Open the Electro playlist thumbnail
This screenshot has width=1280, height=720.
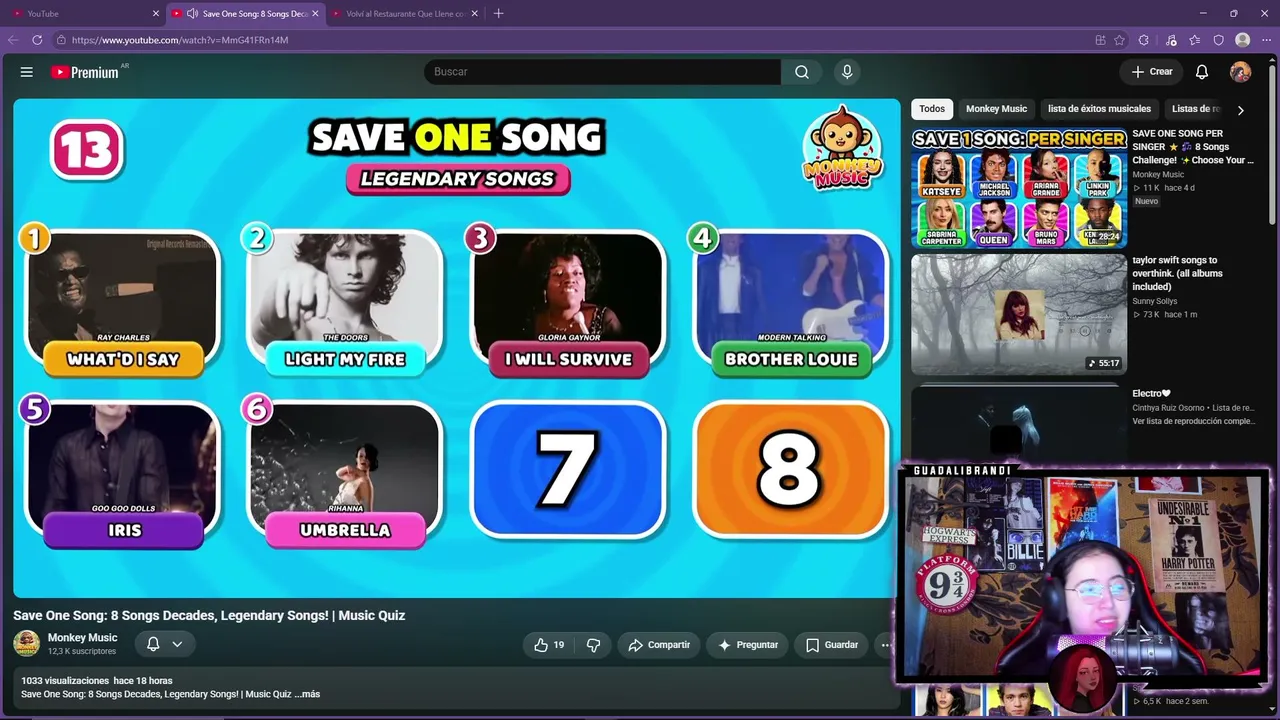click(1019, 425)
